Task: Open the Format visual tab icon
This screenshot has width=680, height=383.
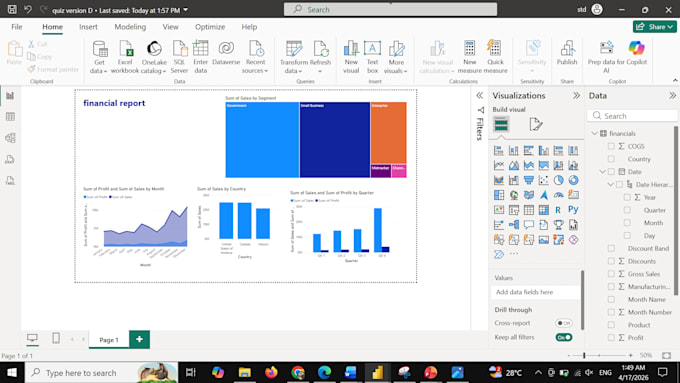Action: [x=536, y=125]
